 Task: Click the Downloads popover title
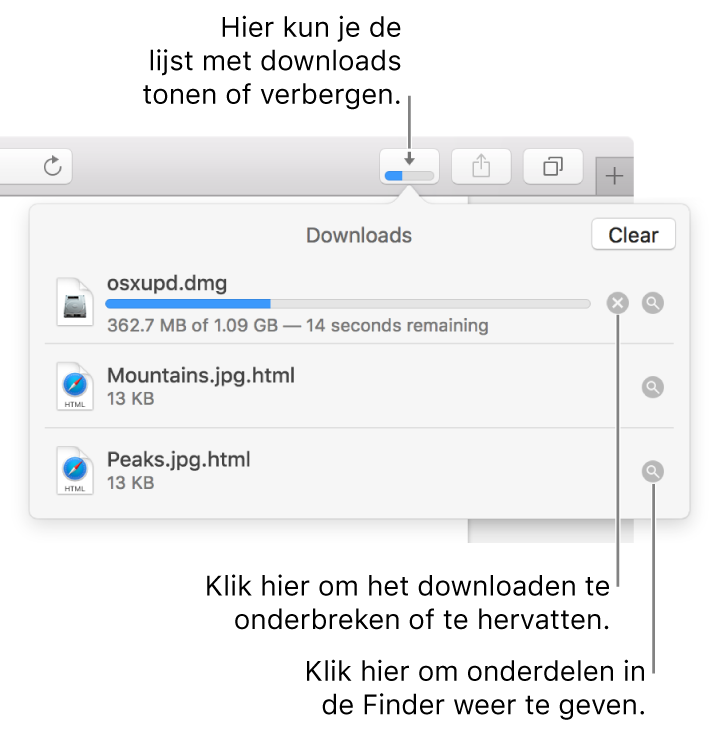coord(358,236)
